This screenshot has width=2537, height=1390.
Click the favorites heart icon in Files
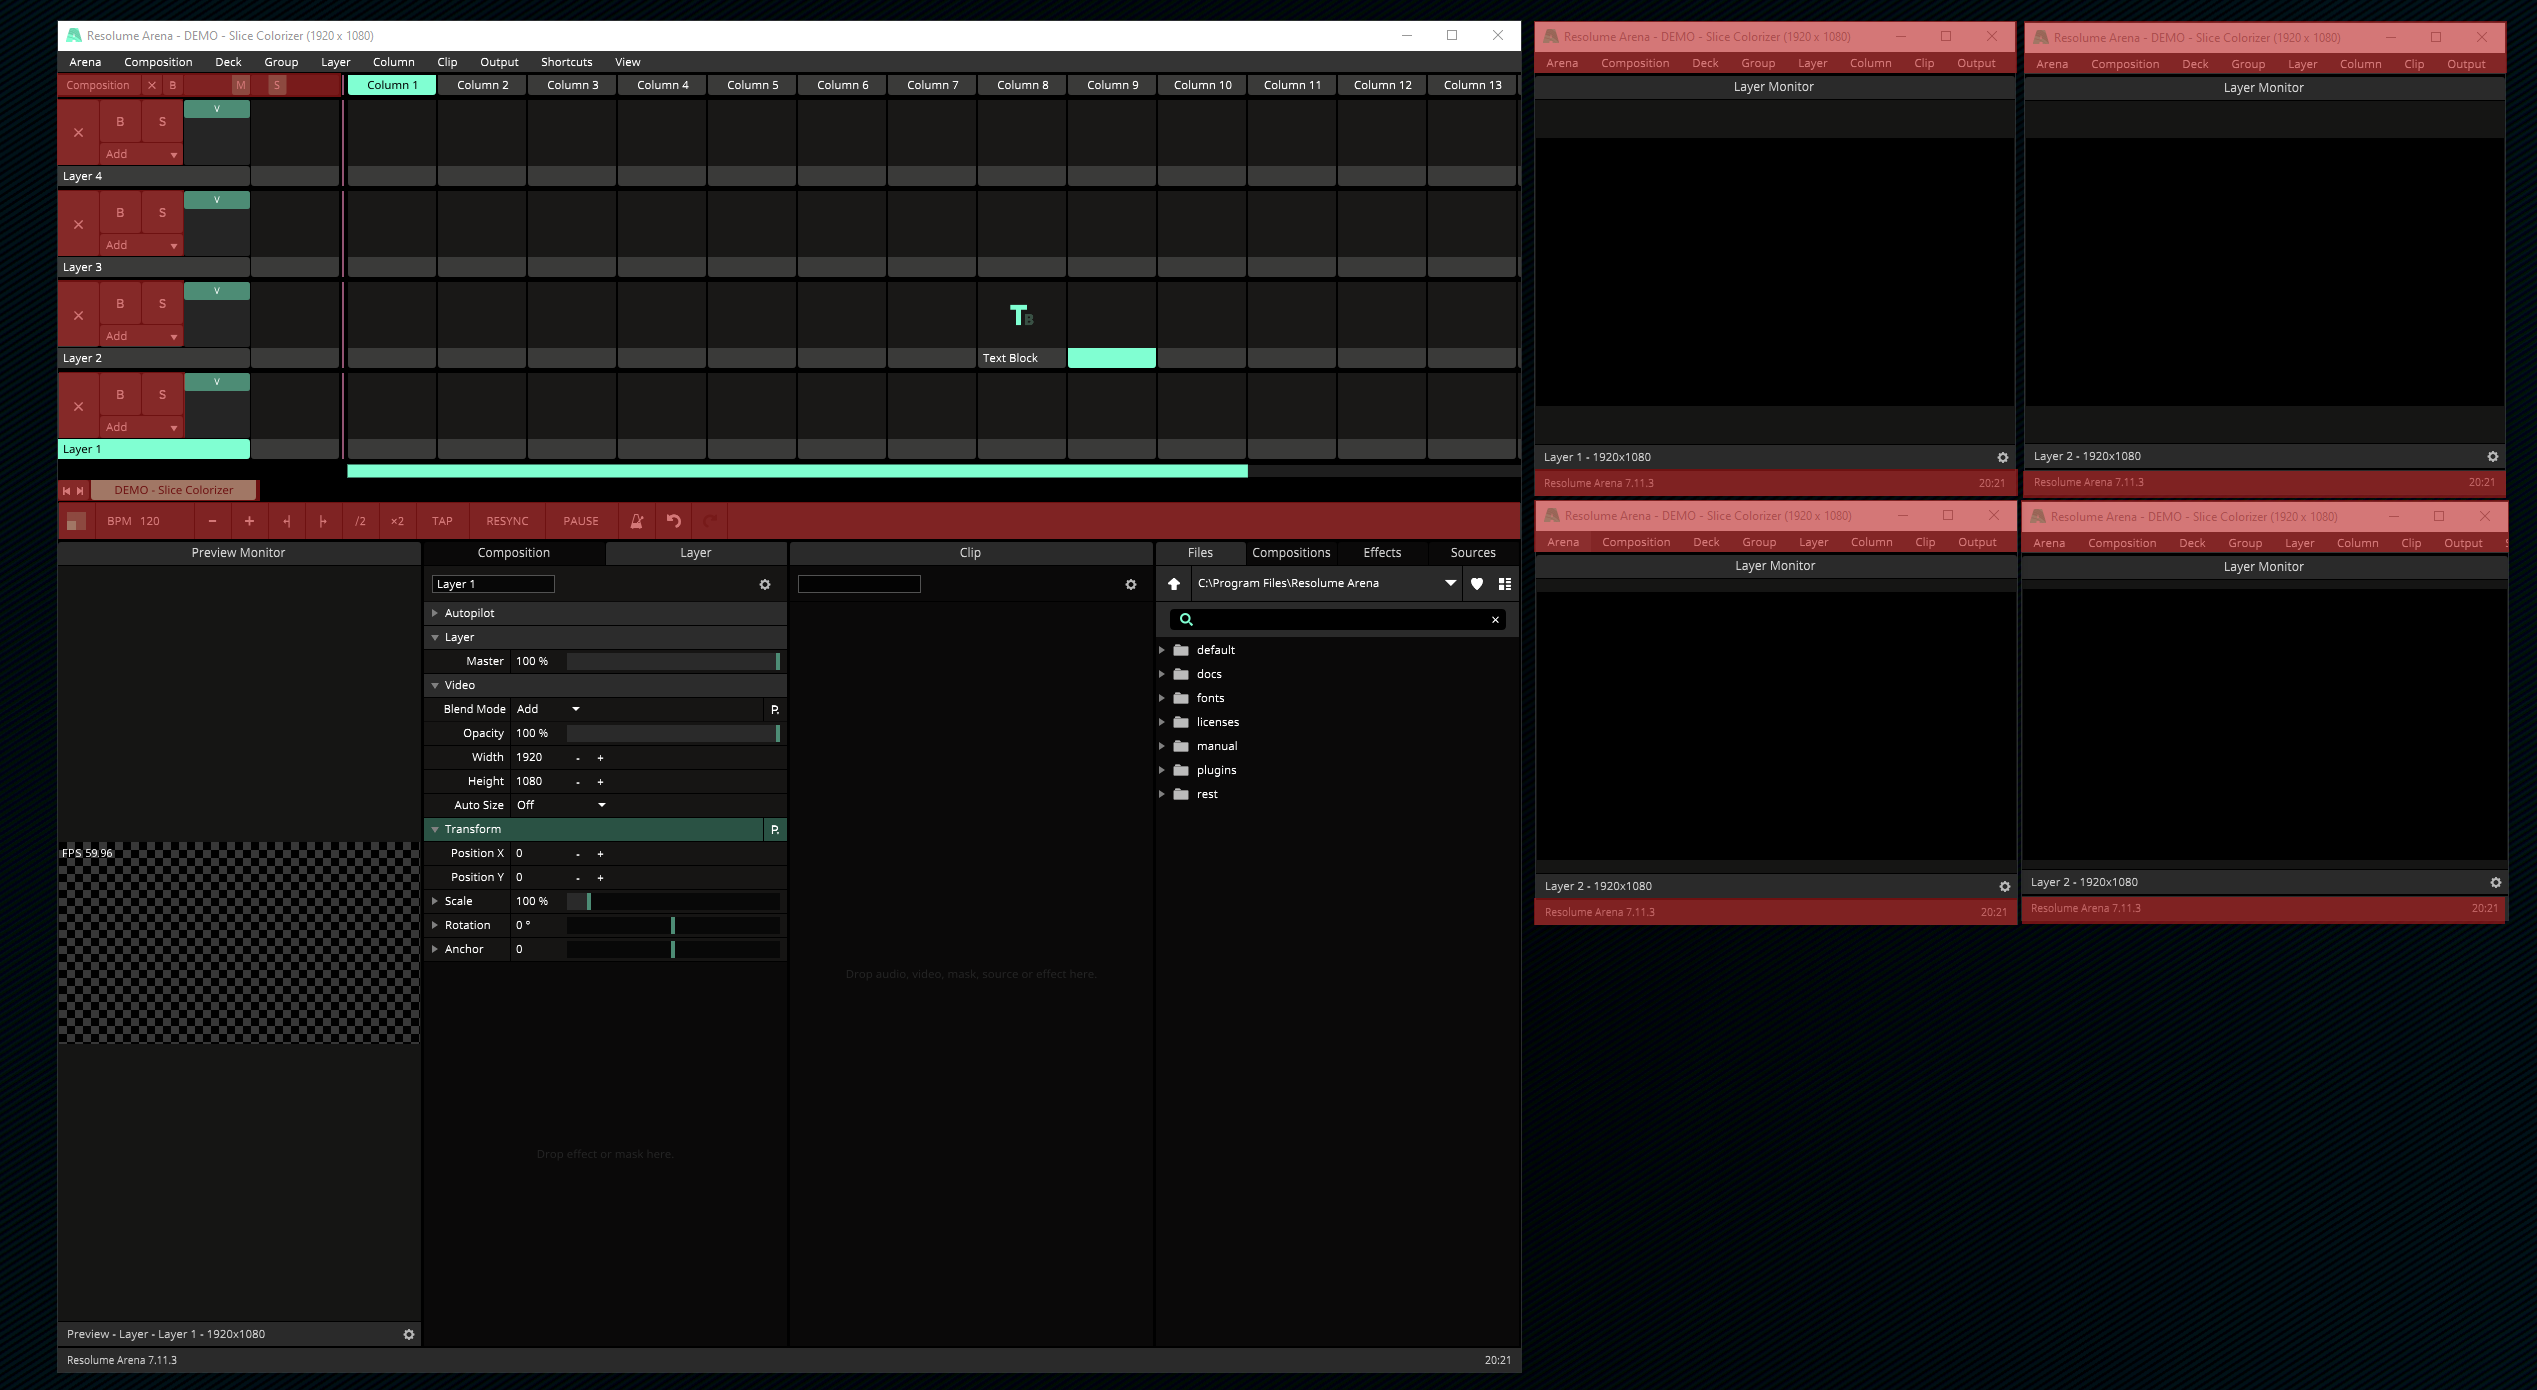1477,584
